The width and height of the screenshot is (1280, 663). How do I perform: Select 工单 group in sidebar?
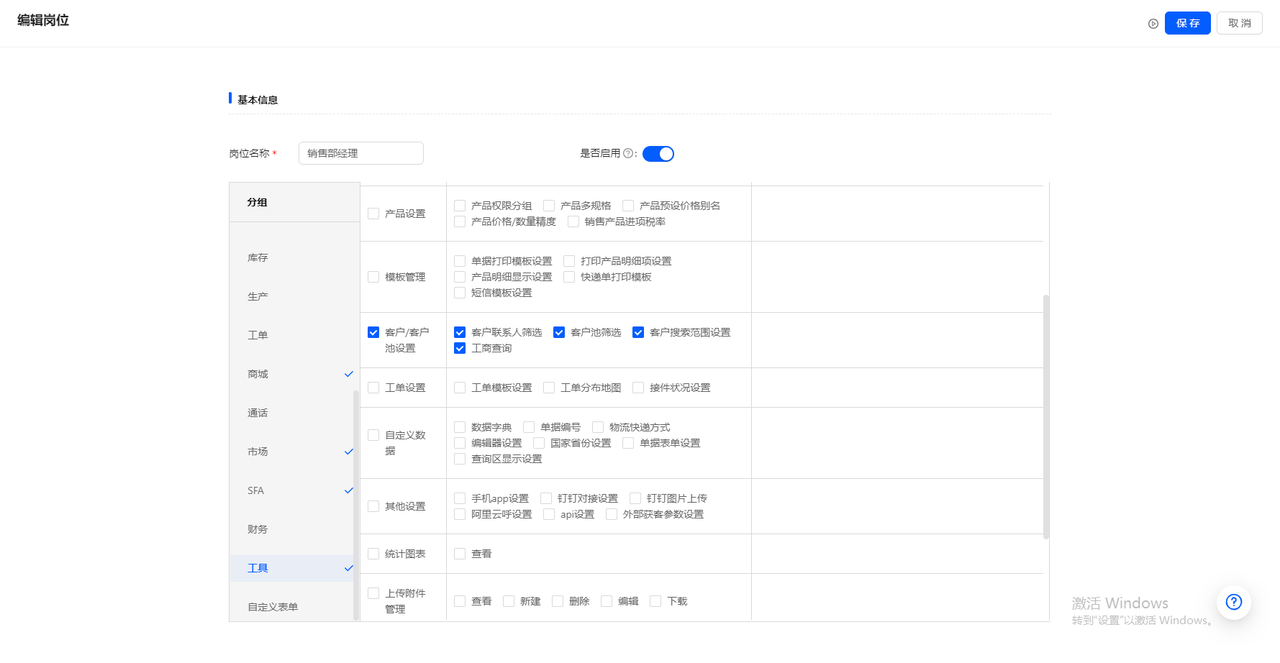(x=294, y=336)
